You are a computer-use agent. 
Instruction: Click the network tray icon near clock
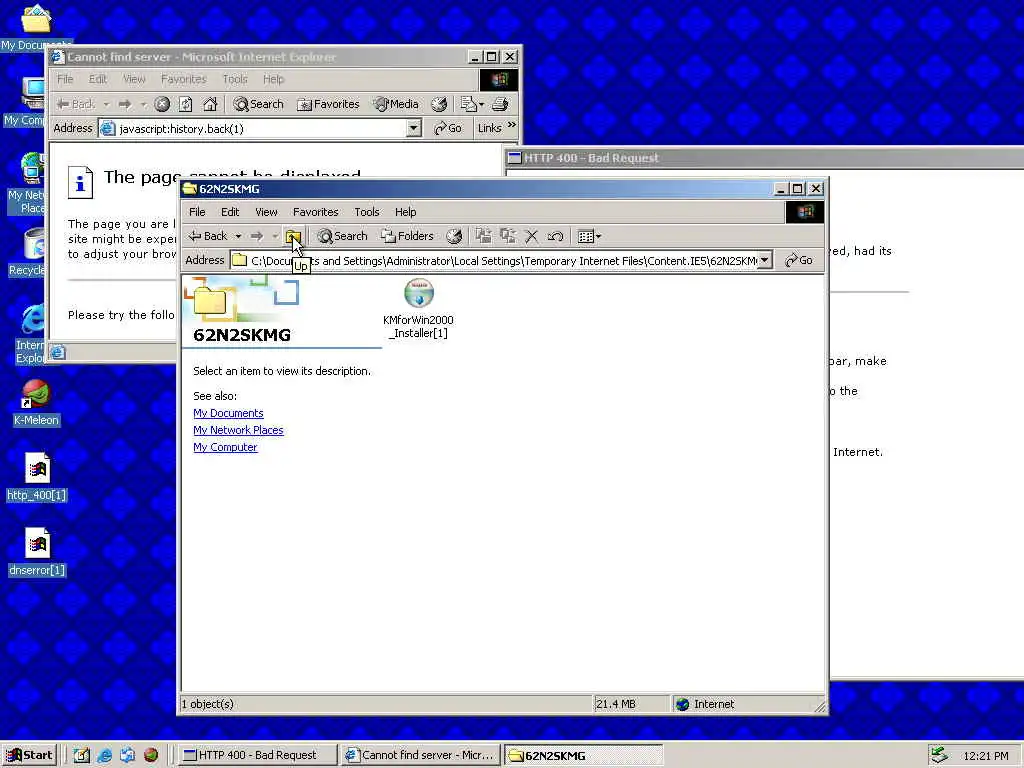[939, 755]
